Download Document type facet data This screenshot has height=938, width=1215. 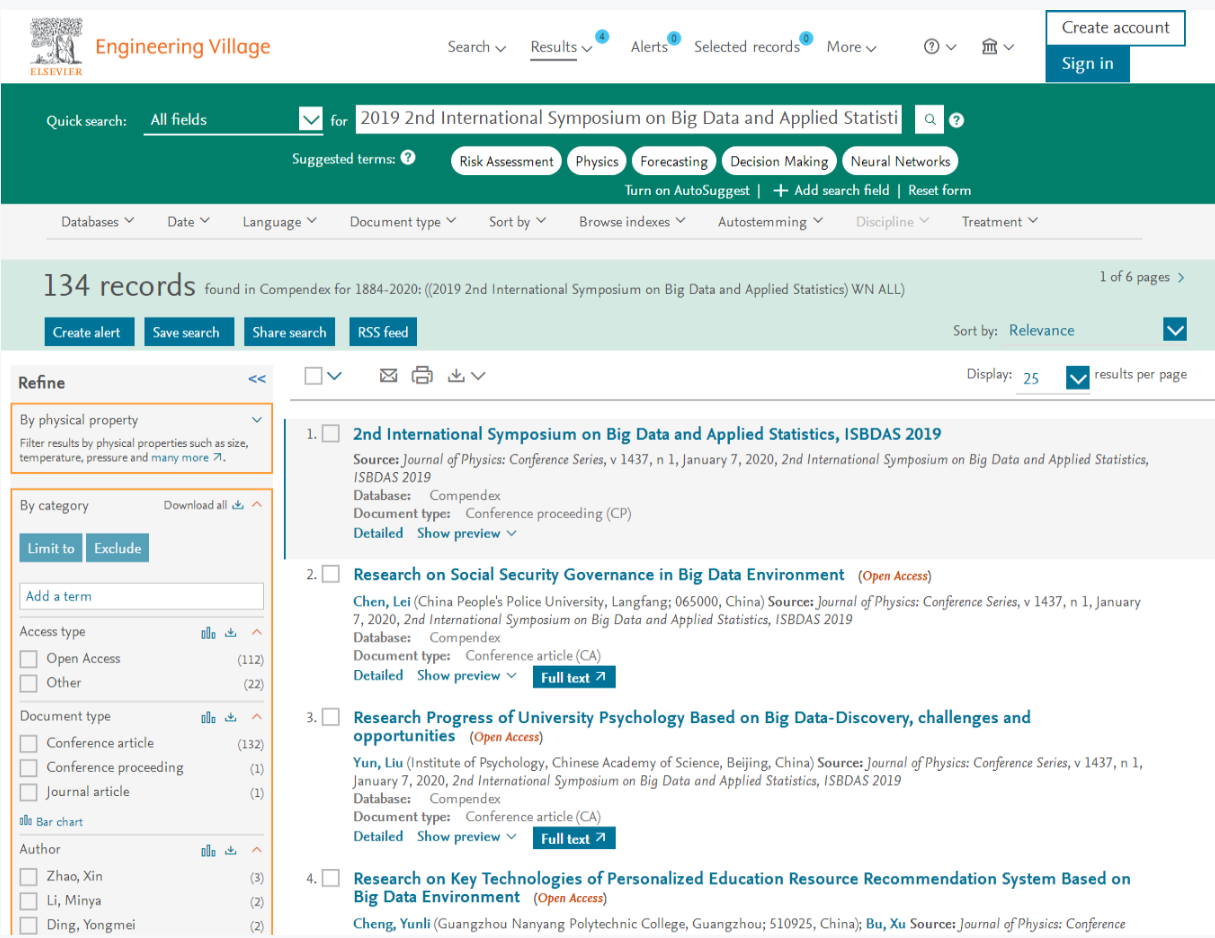(231, 717)
